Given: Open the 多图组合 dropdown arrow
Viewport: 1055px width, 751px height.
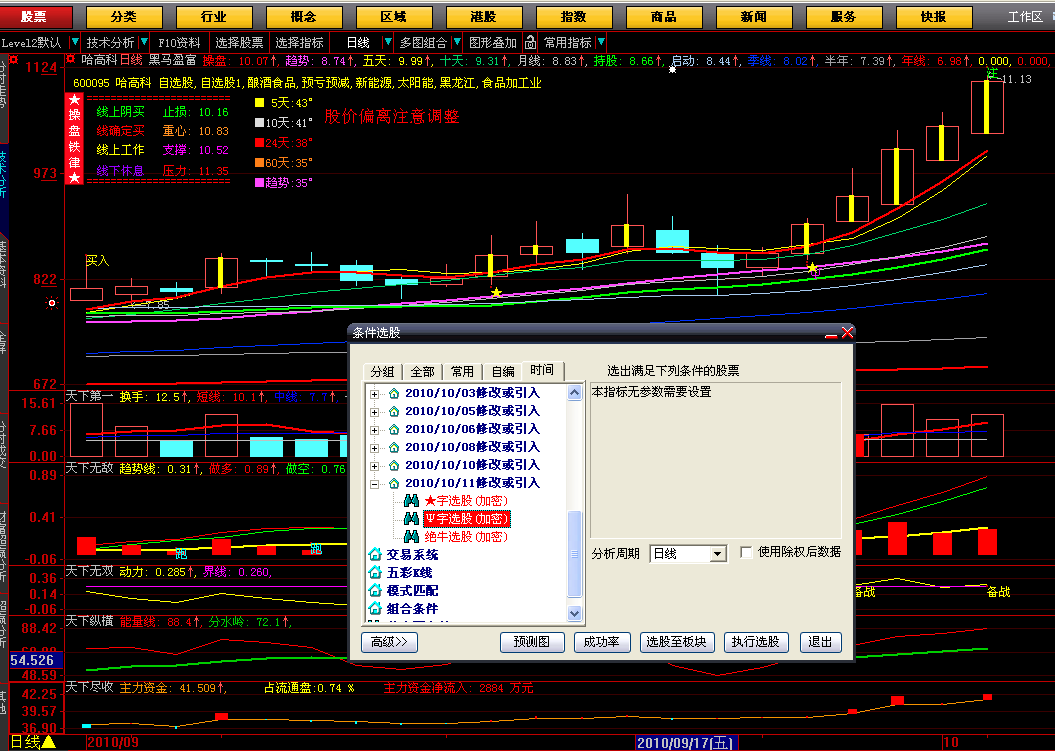Looking at the screenshot, I should coord(457,42).
